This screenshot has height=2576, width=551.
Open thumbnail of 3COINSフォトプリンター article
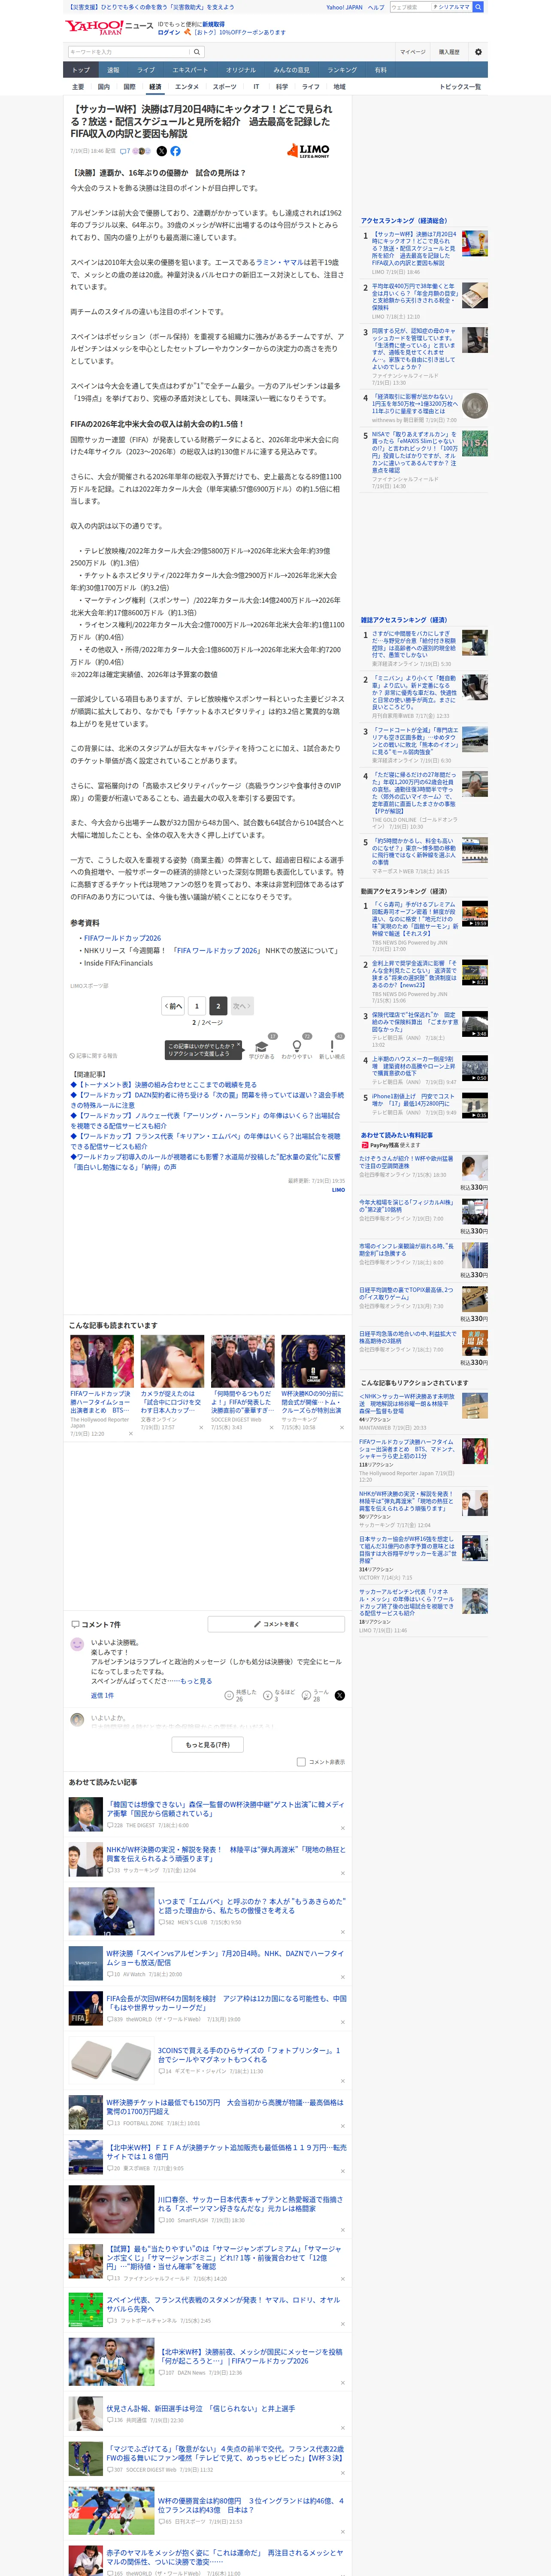click(x=111, y=2061)
